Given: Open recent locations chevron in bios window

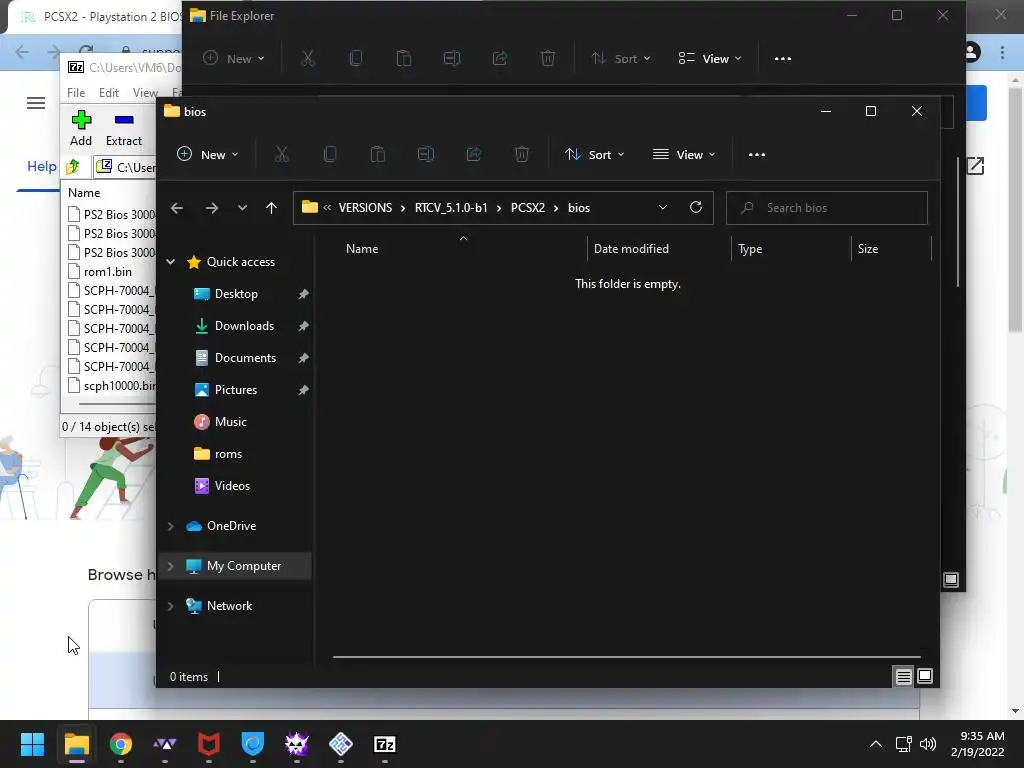Looking at the screenshot, I should pyautogui.click(x=242, y=208).
